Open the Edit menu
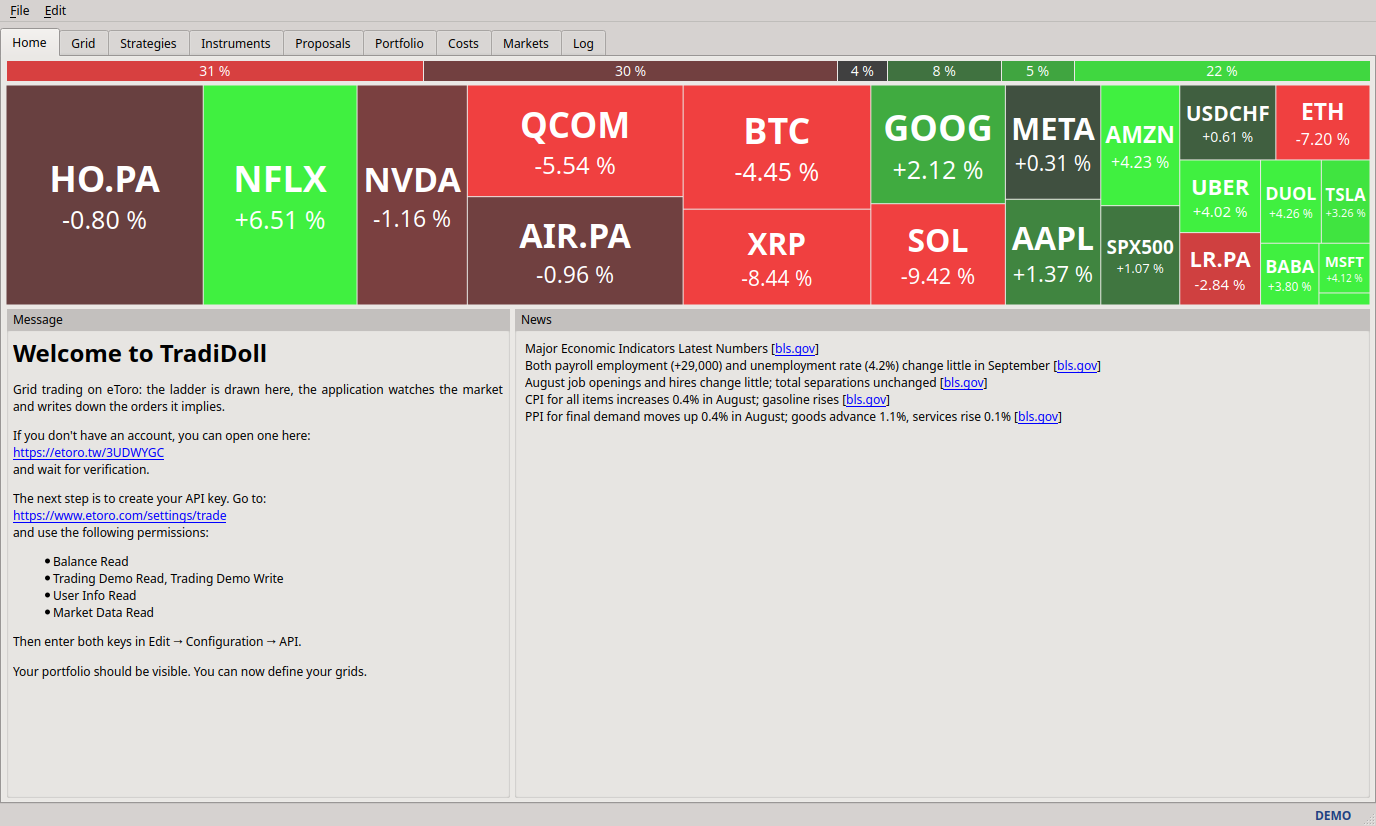The width and height of the screenshot is (1376, 826). (55, 10)
